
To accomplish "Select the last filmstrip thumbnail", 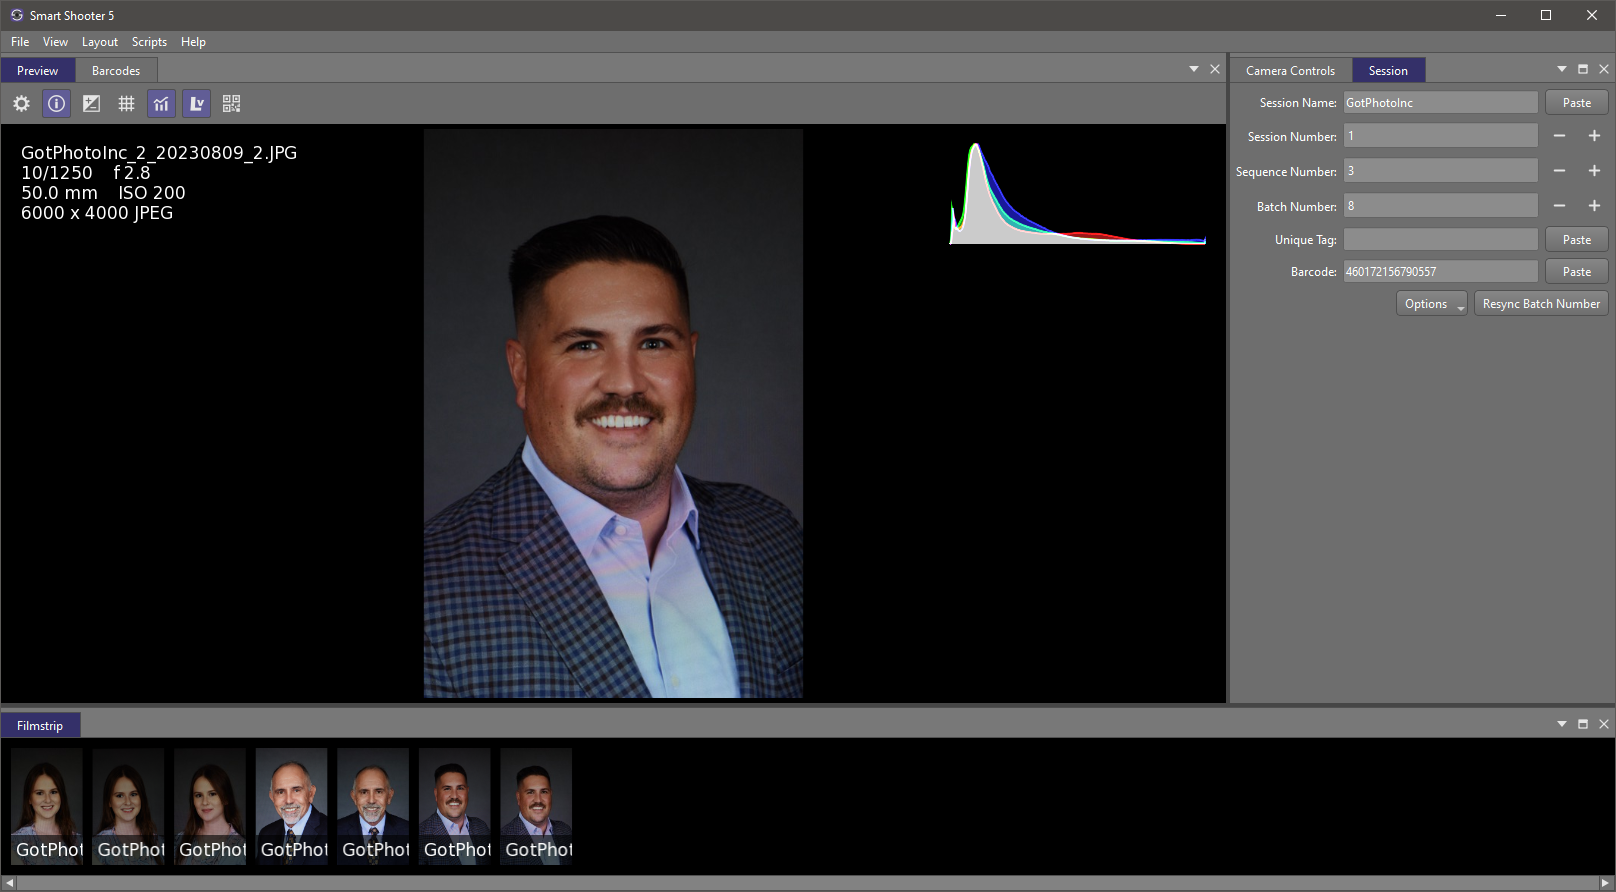I will (536, 806).
